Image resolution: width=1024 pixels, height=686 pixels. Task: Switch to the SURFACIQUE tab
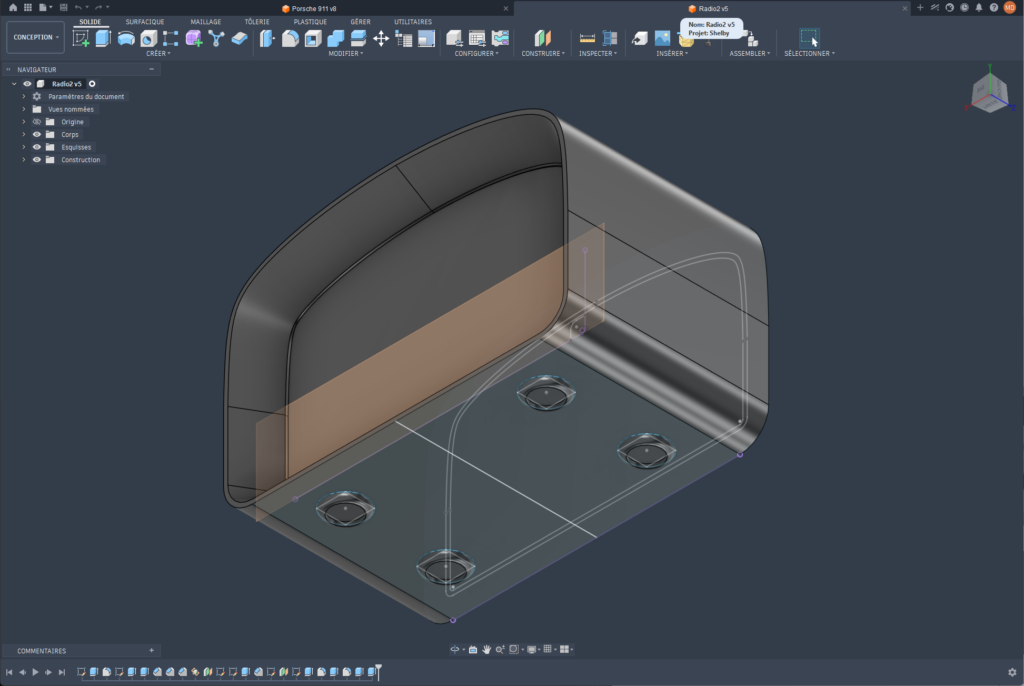(145, 22)
